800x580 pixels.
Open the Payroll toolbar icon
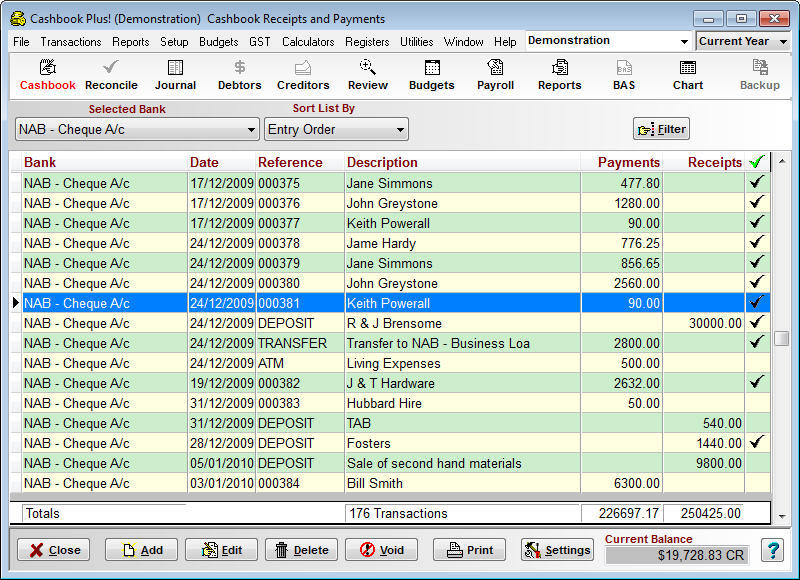(495, 75)
